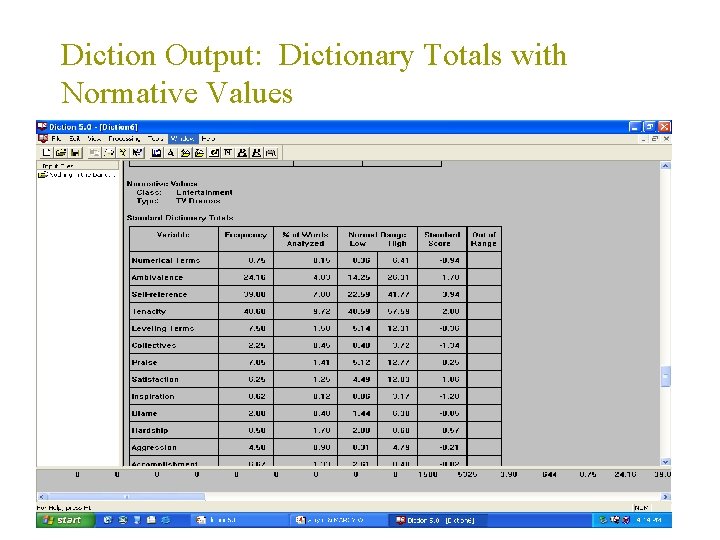
Task: Click the Satisfaction row label
Action: click(155, 379)
